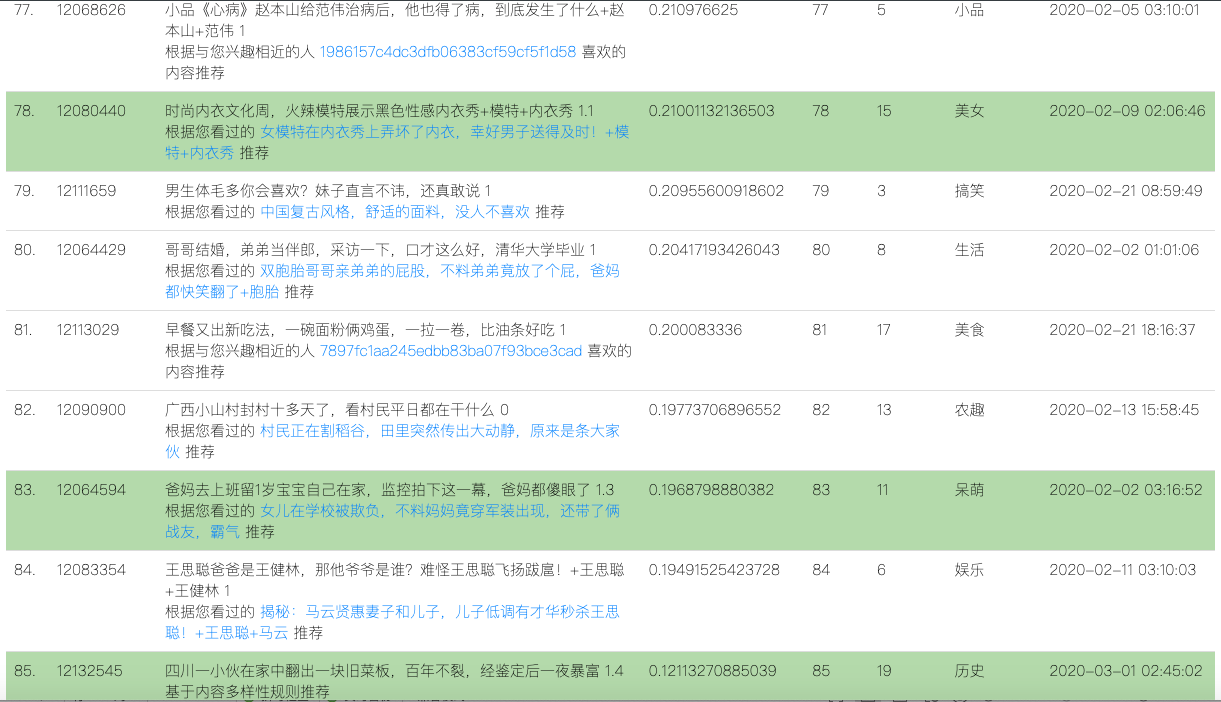Click the 小品 category in row 77
This screenshot has width=1221, height=702.
tap(969, 10)
